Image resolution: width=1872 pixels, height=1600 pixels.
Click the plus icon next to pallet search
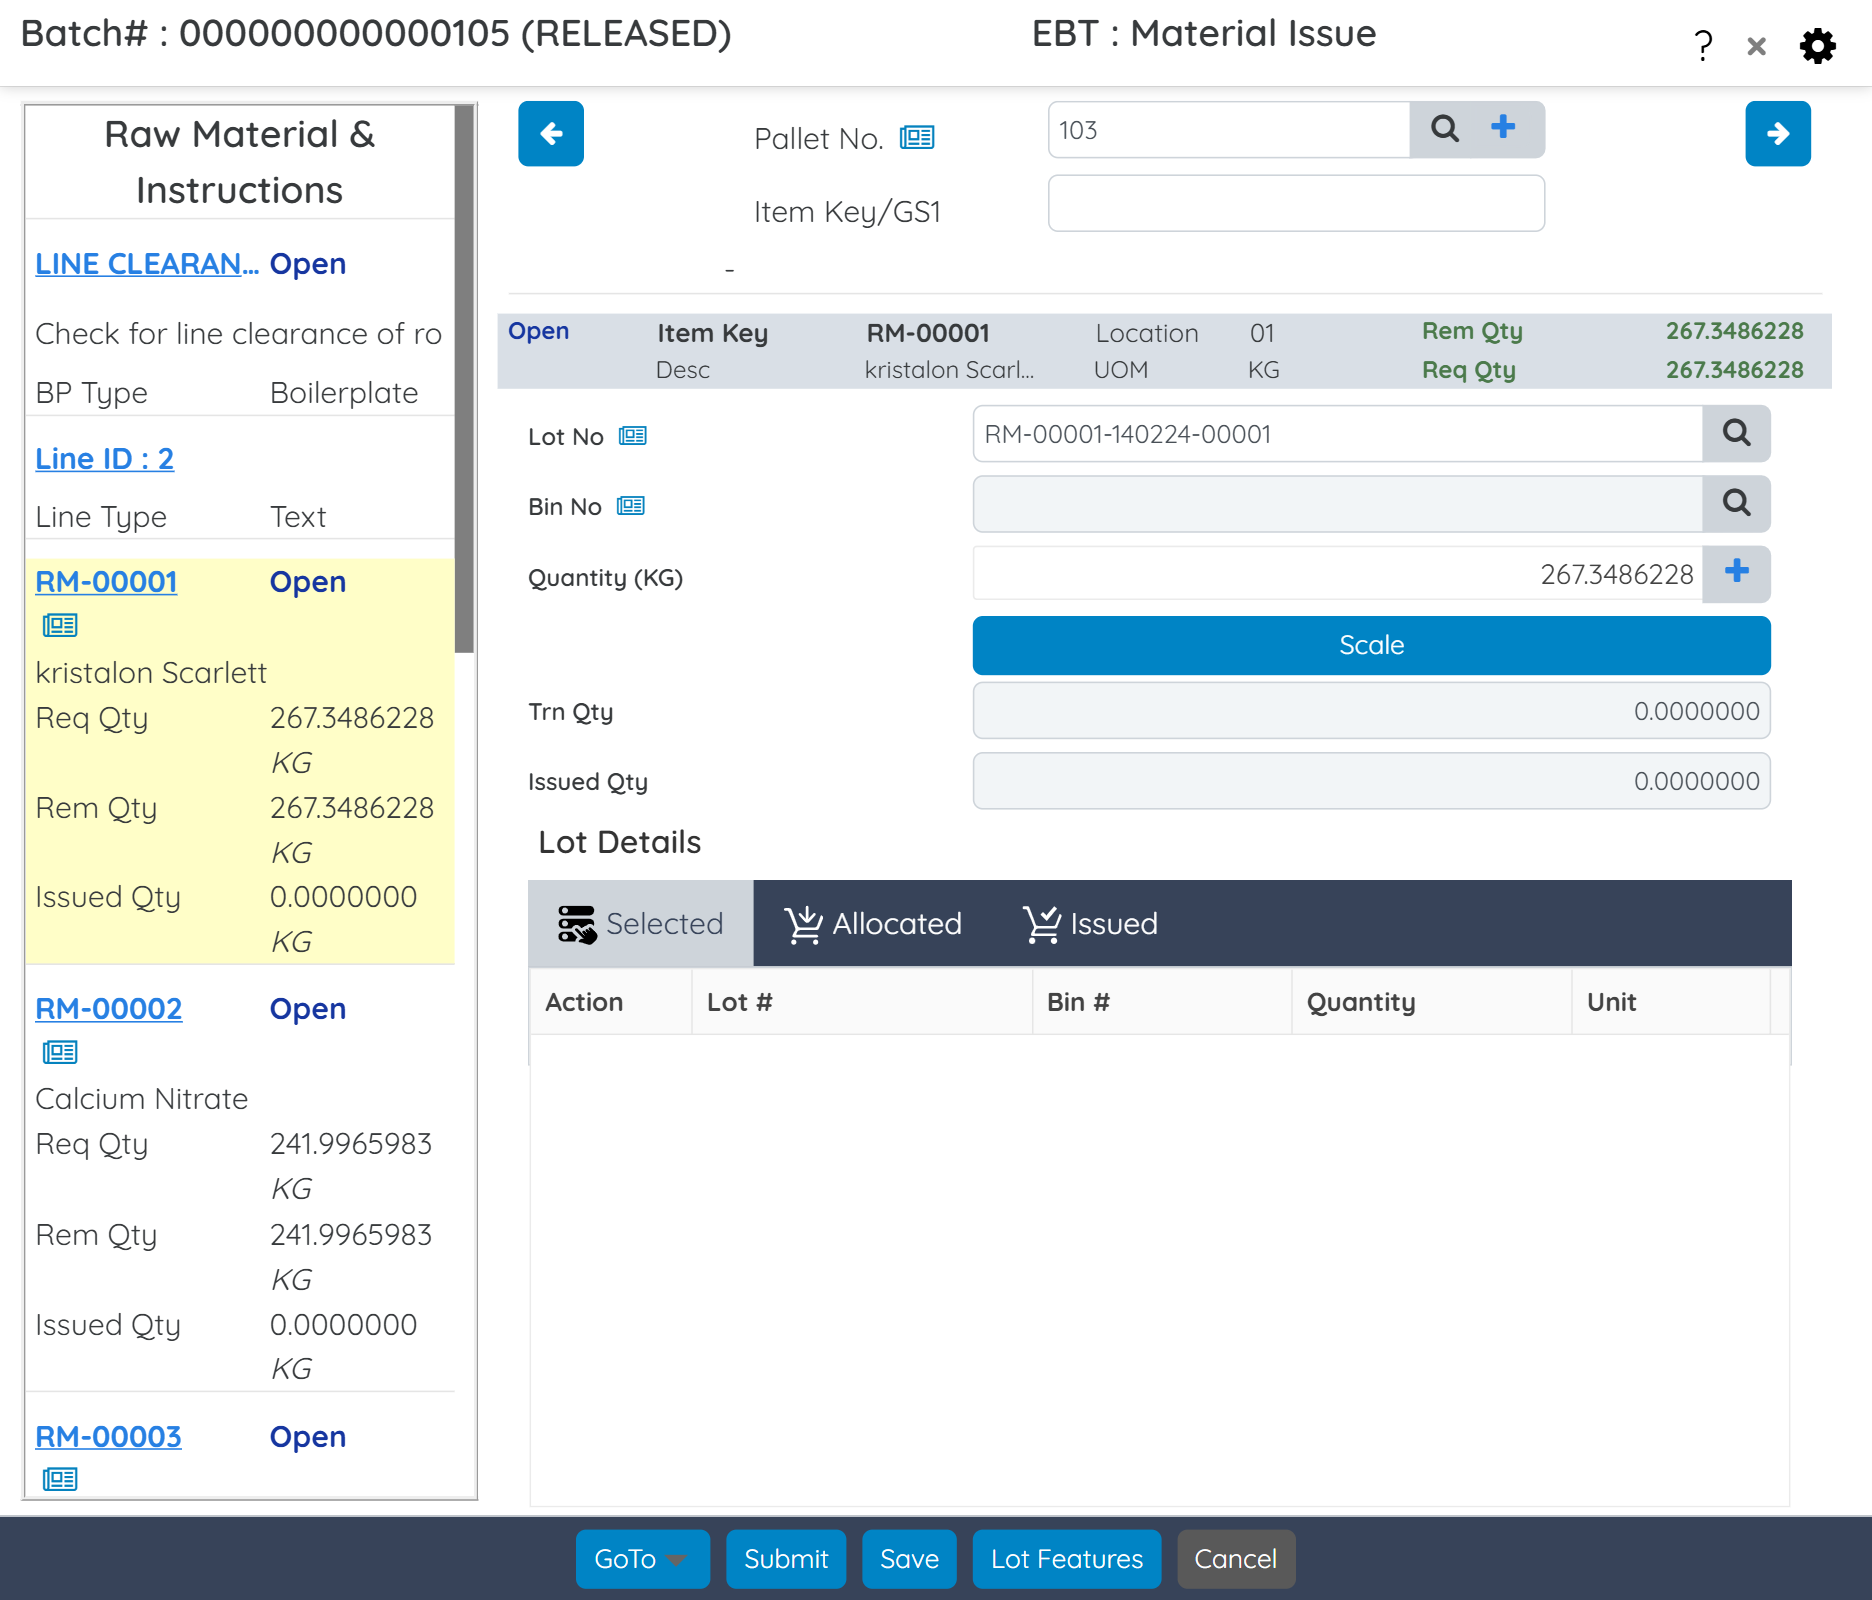tap(1503, 127)
